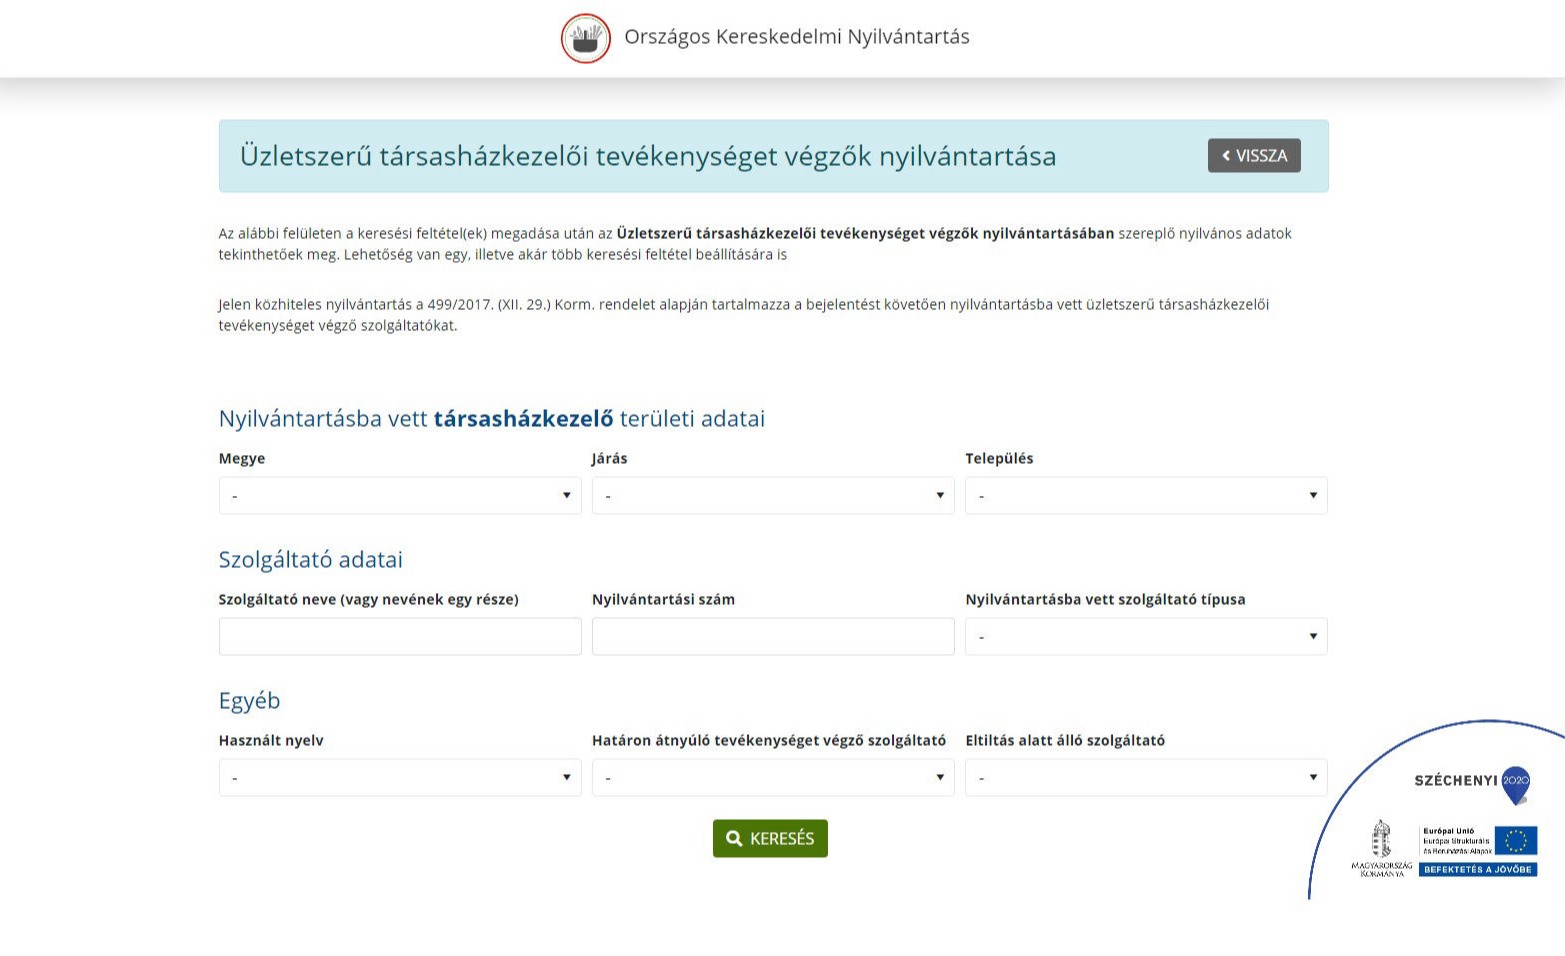This screenshot has height=956, width=1565.
Task: Click the European Union flag emblem
Action: pos(1515,840)
